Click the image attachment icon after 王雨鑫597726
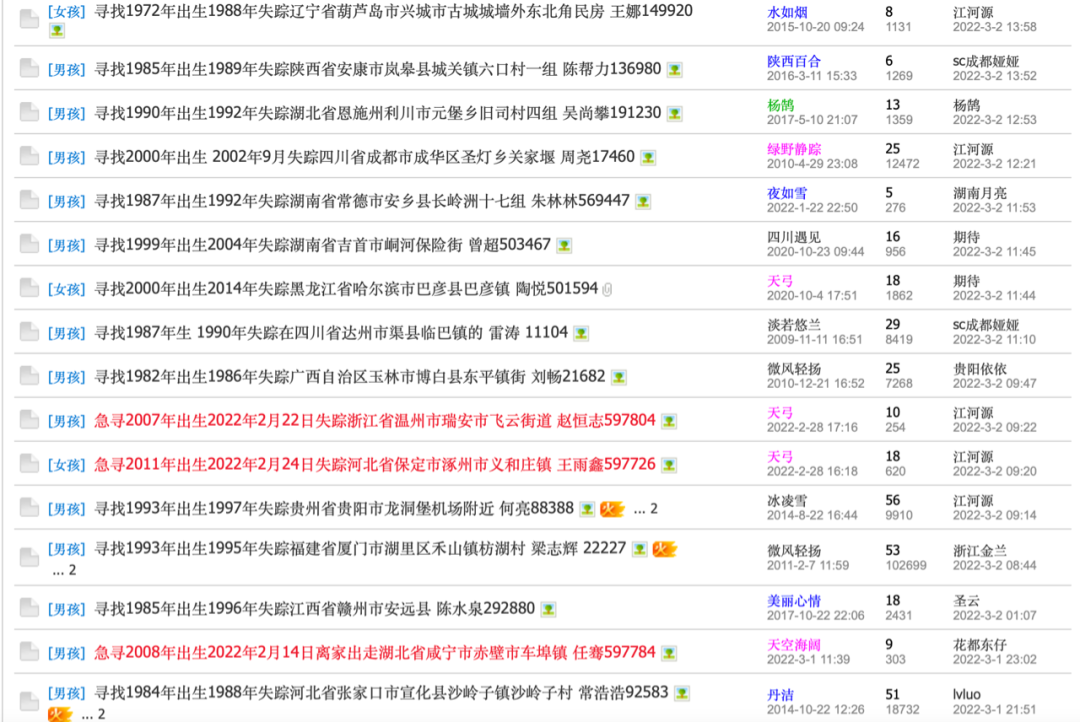The image size is (1080, 722). (x=669, y=465)
